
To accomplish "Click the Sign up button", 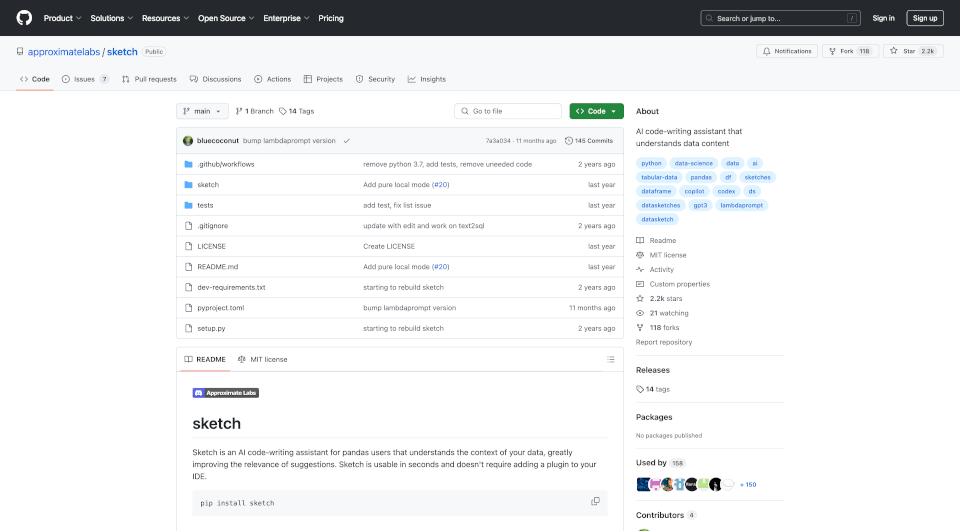I will (x=924, y=18).
